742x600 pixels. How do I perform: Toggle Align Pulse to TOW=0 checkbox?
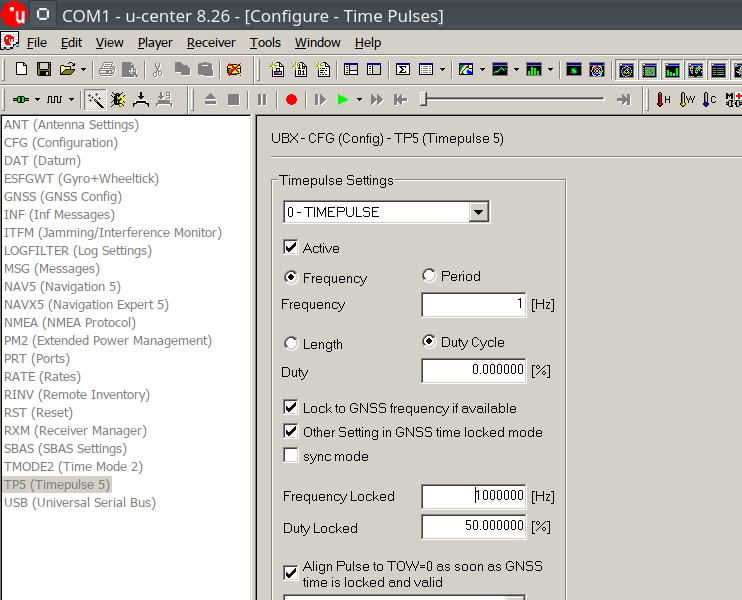[x=291, y=573]
